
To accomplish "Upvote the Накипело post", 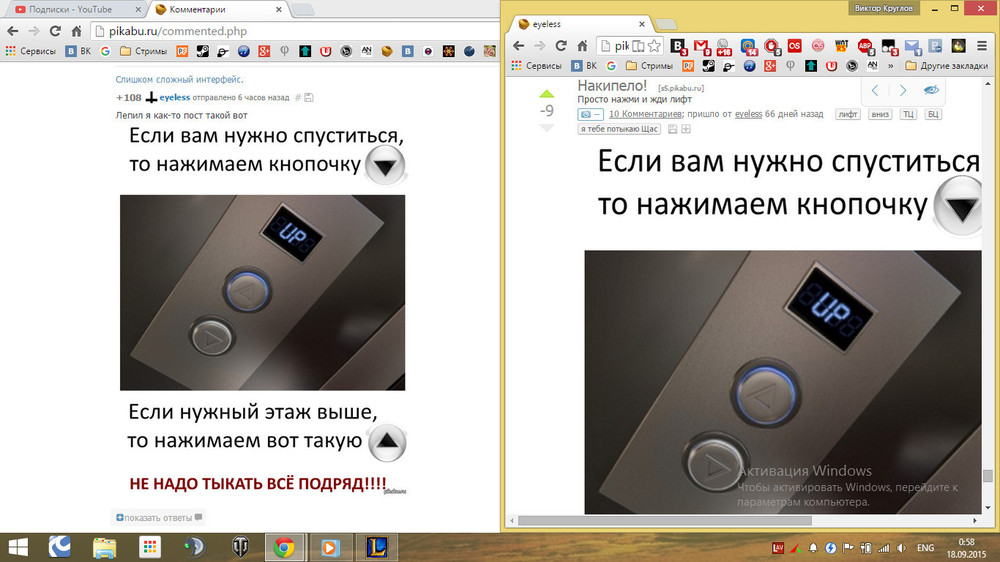I will pos(546,94).
